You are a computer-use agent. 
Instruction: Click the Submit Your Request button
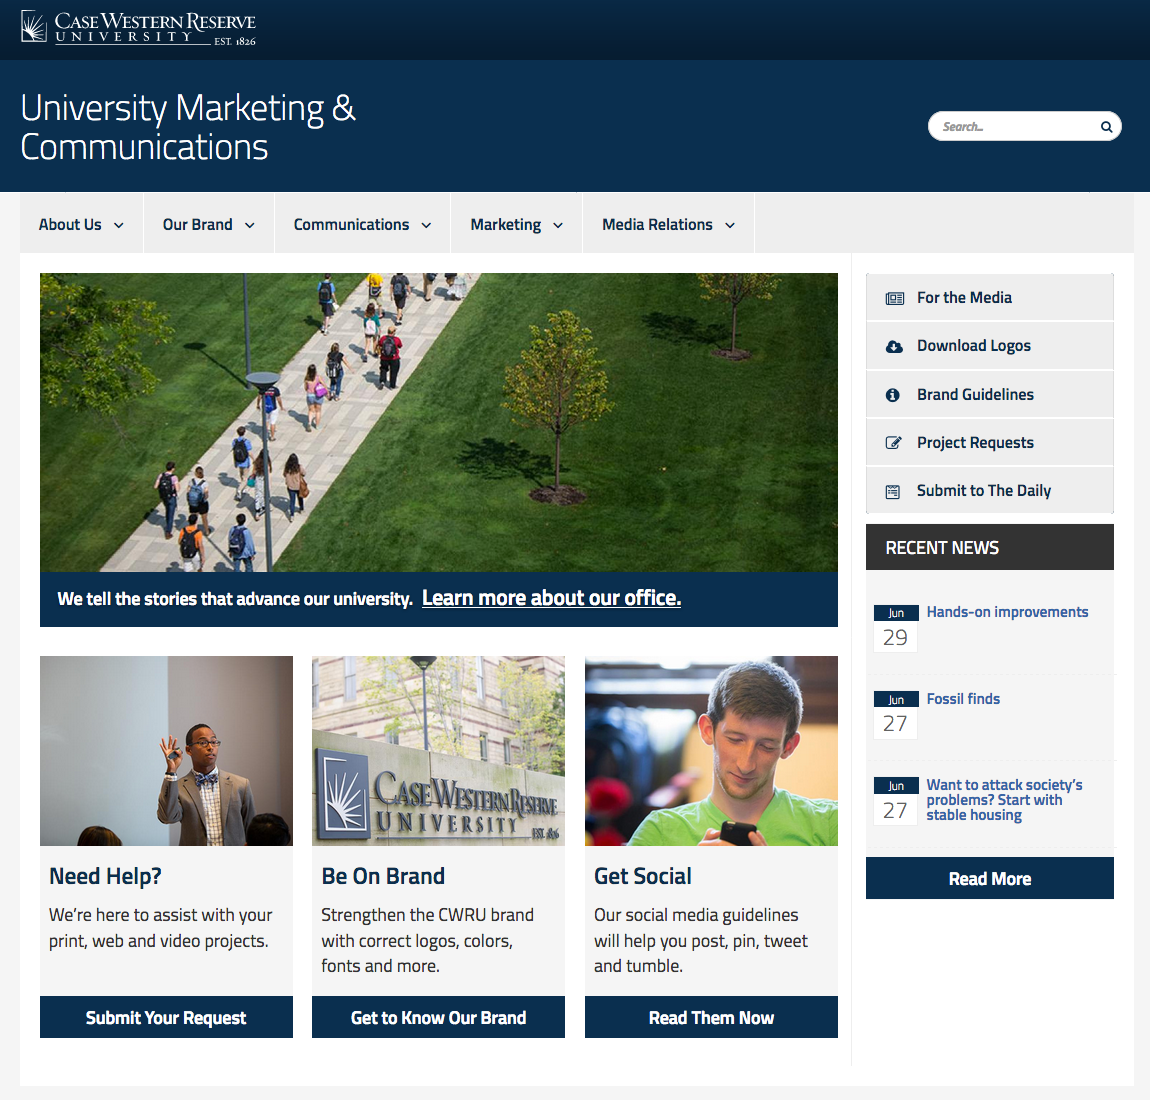pyautogui.click(x=166, y=1017)
